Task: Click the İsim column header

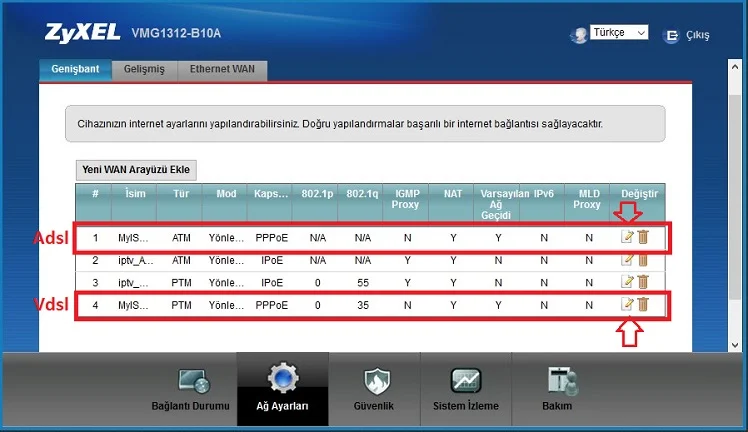Action: (135, 193)
